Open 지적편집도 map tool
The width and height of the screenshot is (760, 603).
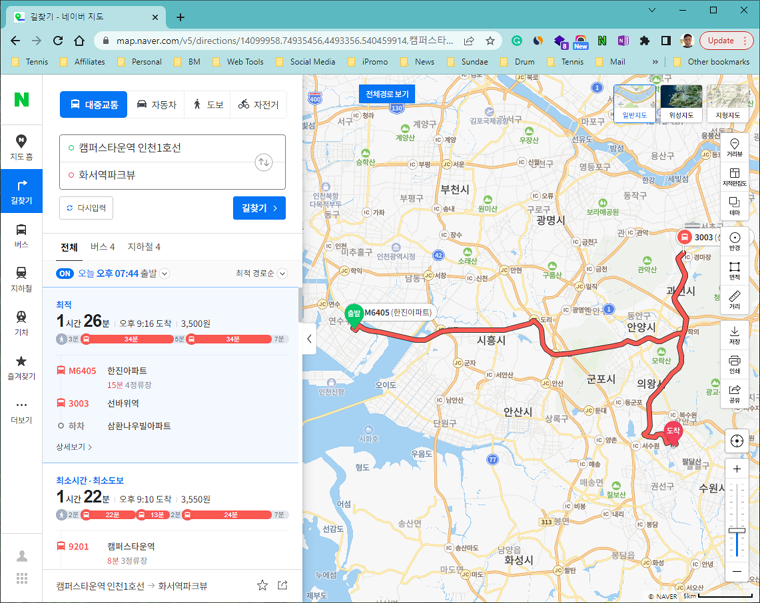(x=734, y=177)
